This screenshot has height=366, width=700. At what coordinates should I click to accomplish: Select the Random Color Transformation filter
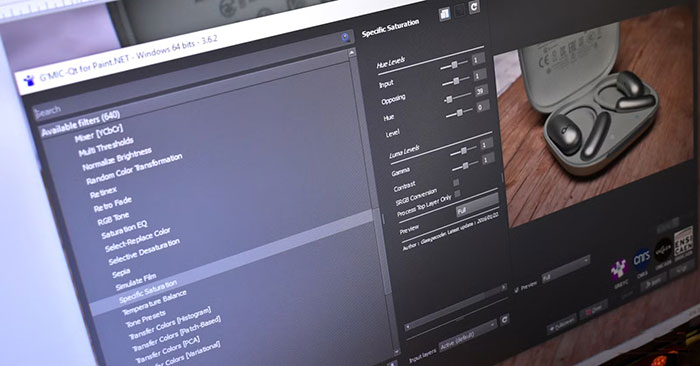134,169
